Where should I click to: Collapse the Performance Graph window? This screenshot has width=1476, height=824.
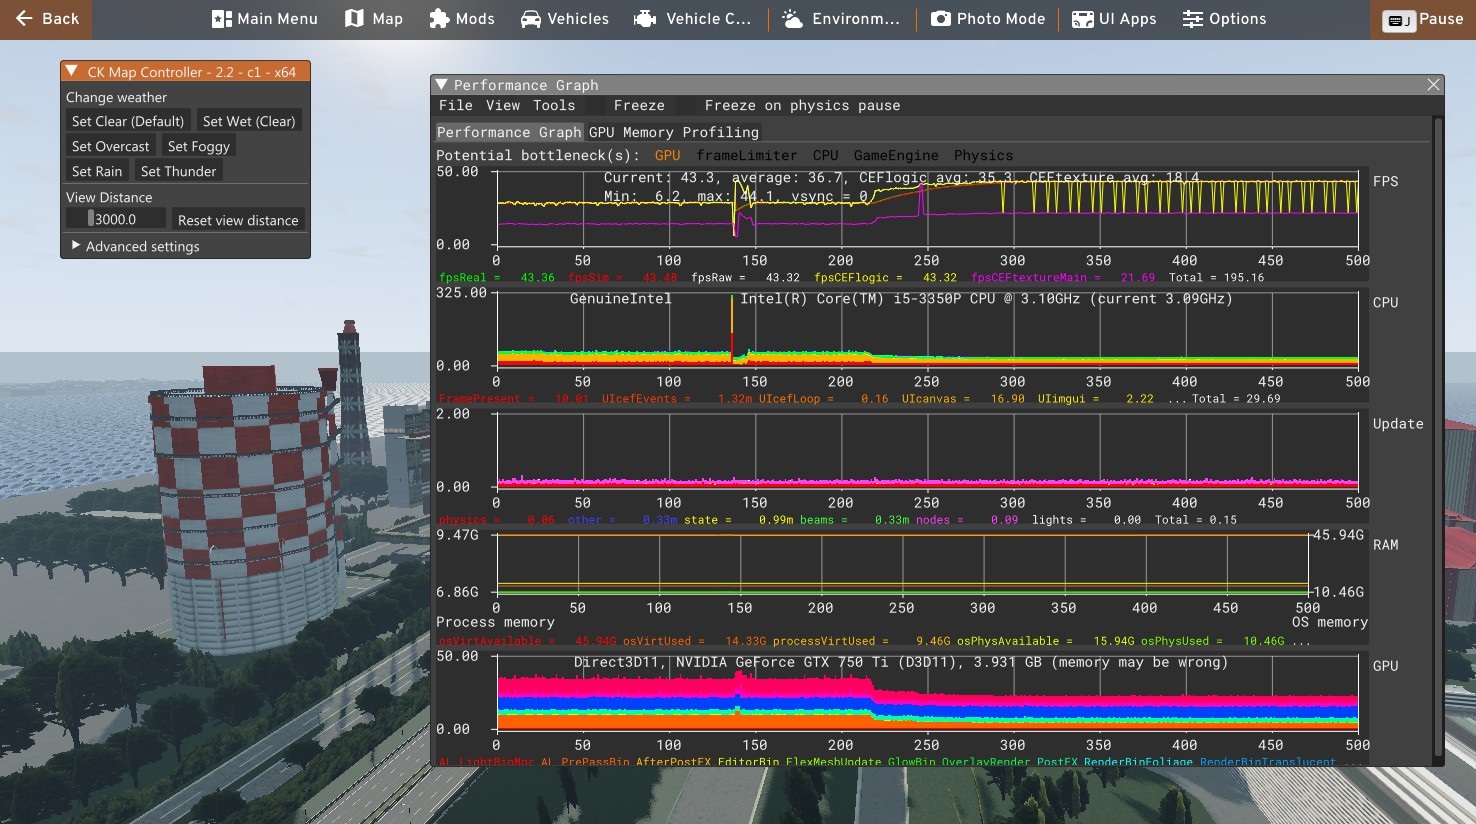tap(441, 85)
